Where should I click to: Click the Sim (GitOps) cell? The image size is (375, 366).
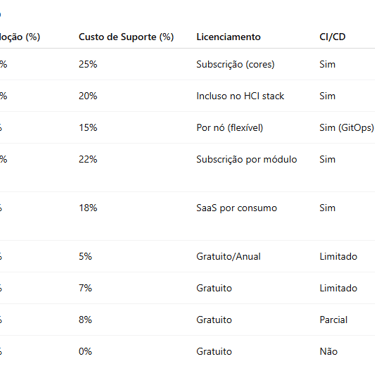[x=347, y=128]
